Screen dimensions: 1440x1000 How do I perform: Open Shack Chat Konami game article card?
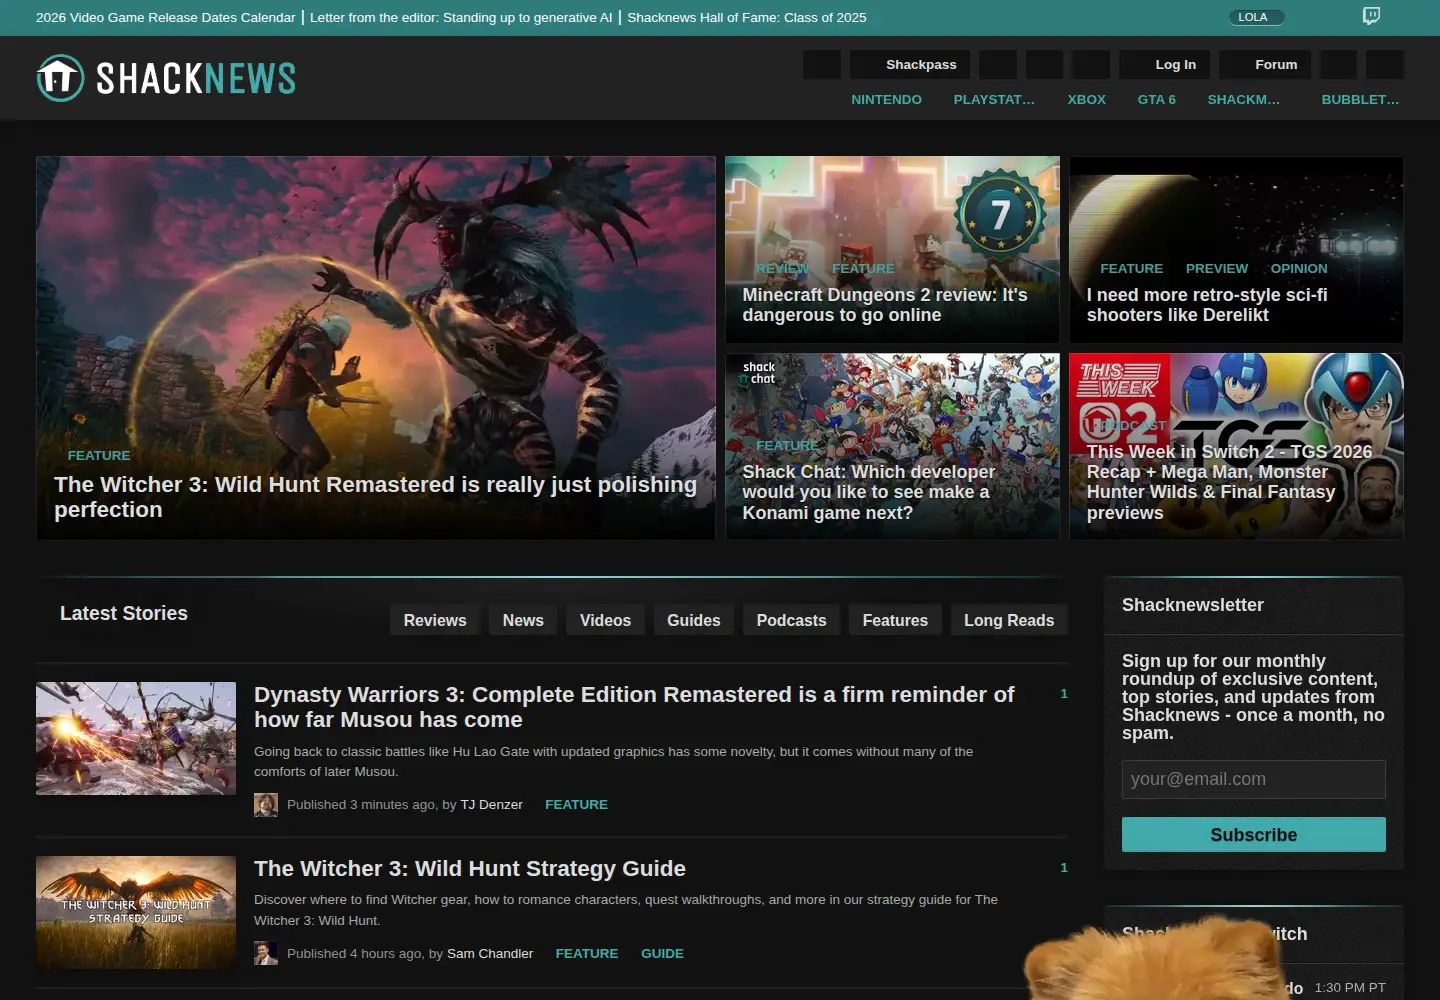[x=892, y=446]
